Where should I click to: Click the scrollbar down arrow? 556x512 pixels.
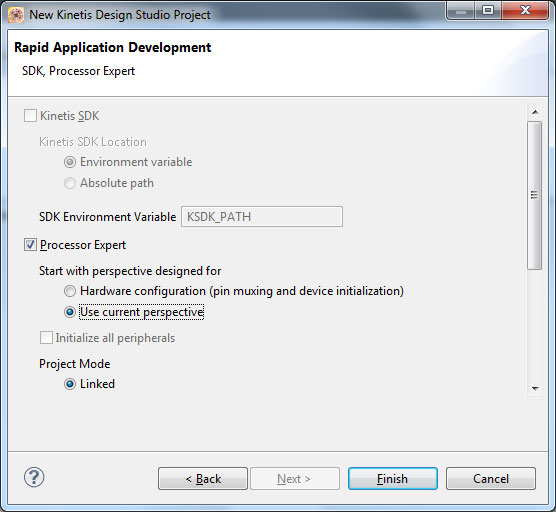(535, 389)
